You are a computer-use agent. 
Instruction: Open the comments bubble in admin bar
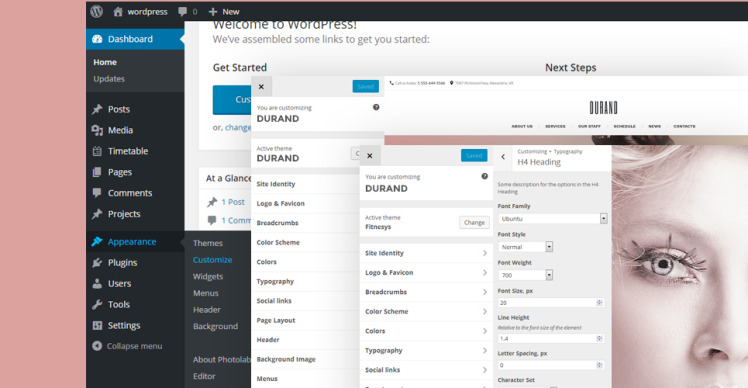click(183, 12)
